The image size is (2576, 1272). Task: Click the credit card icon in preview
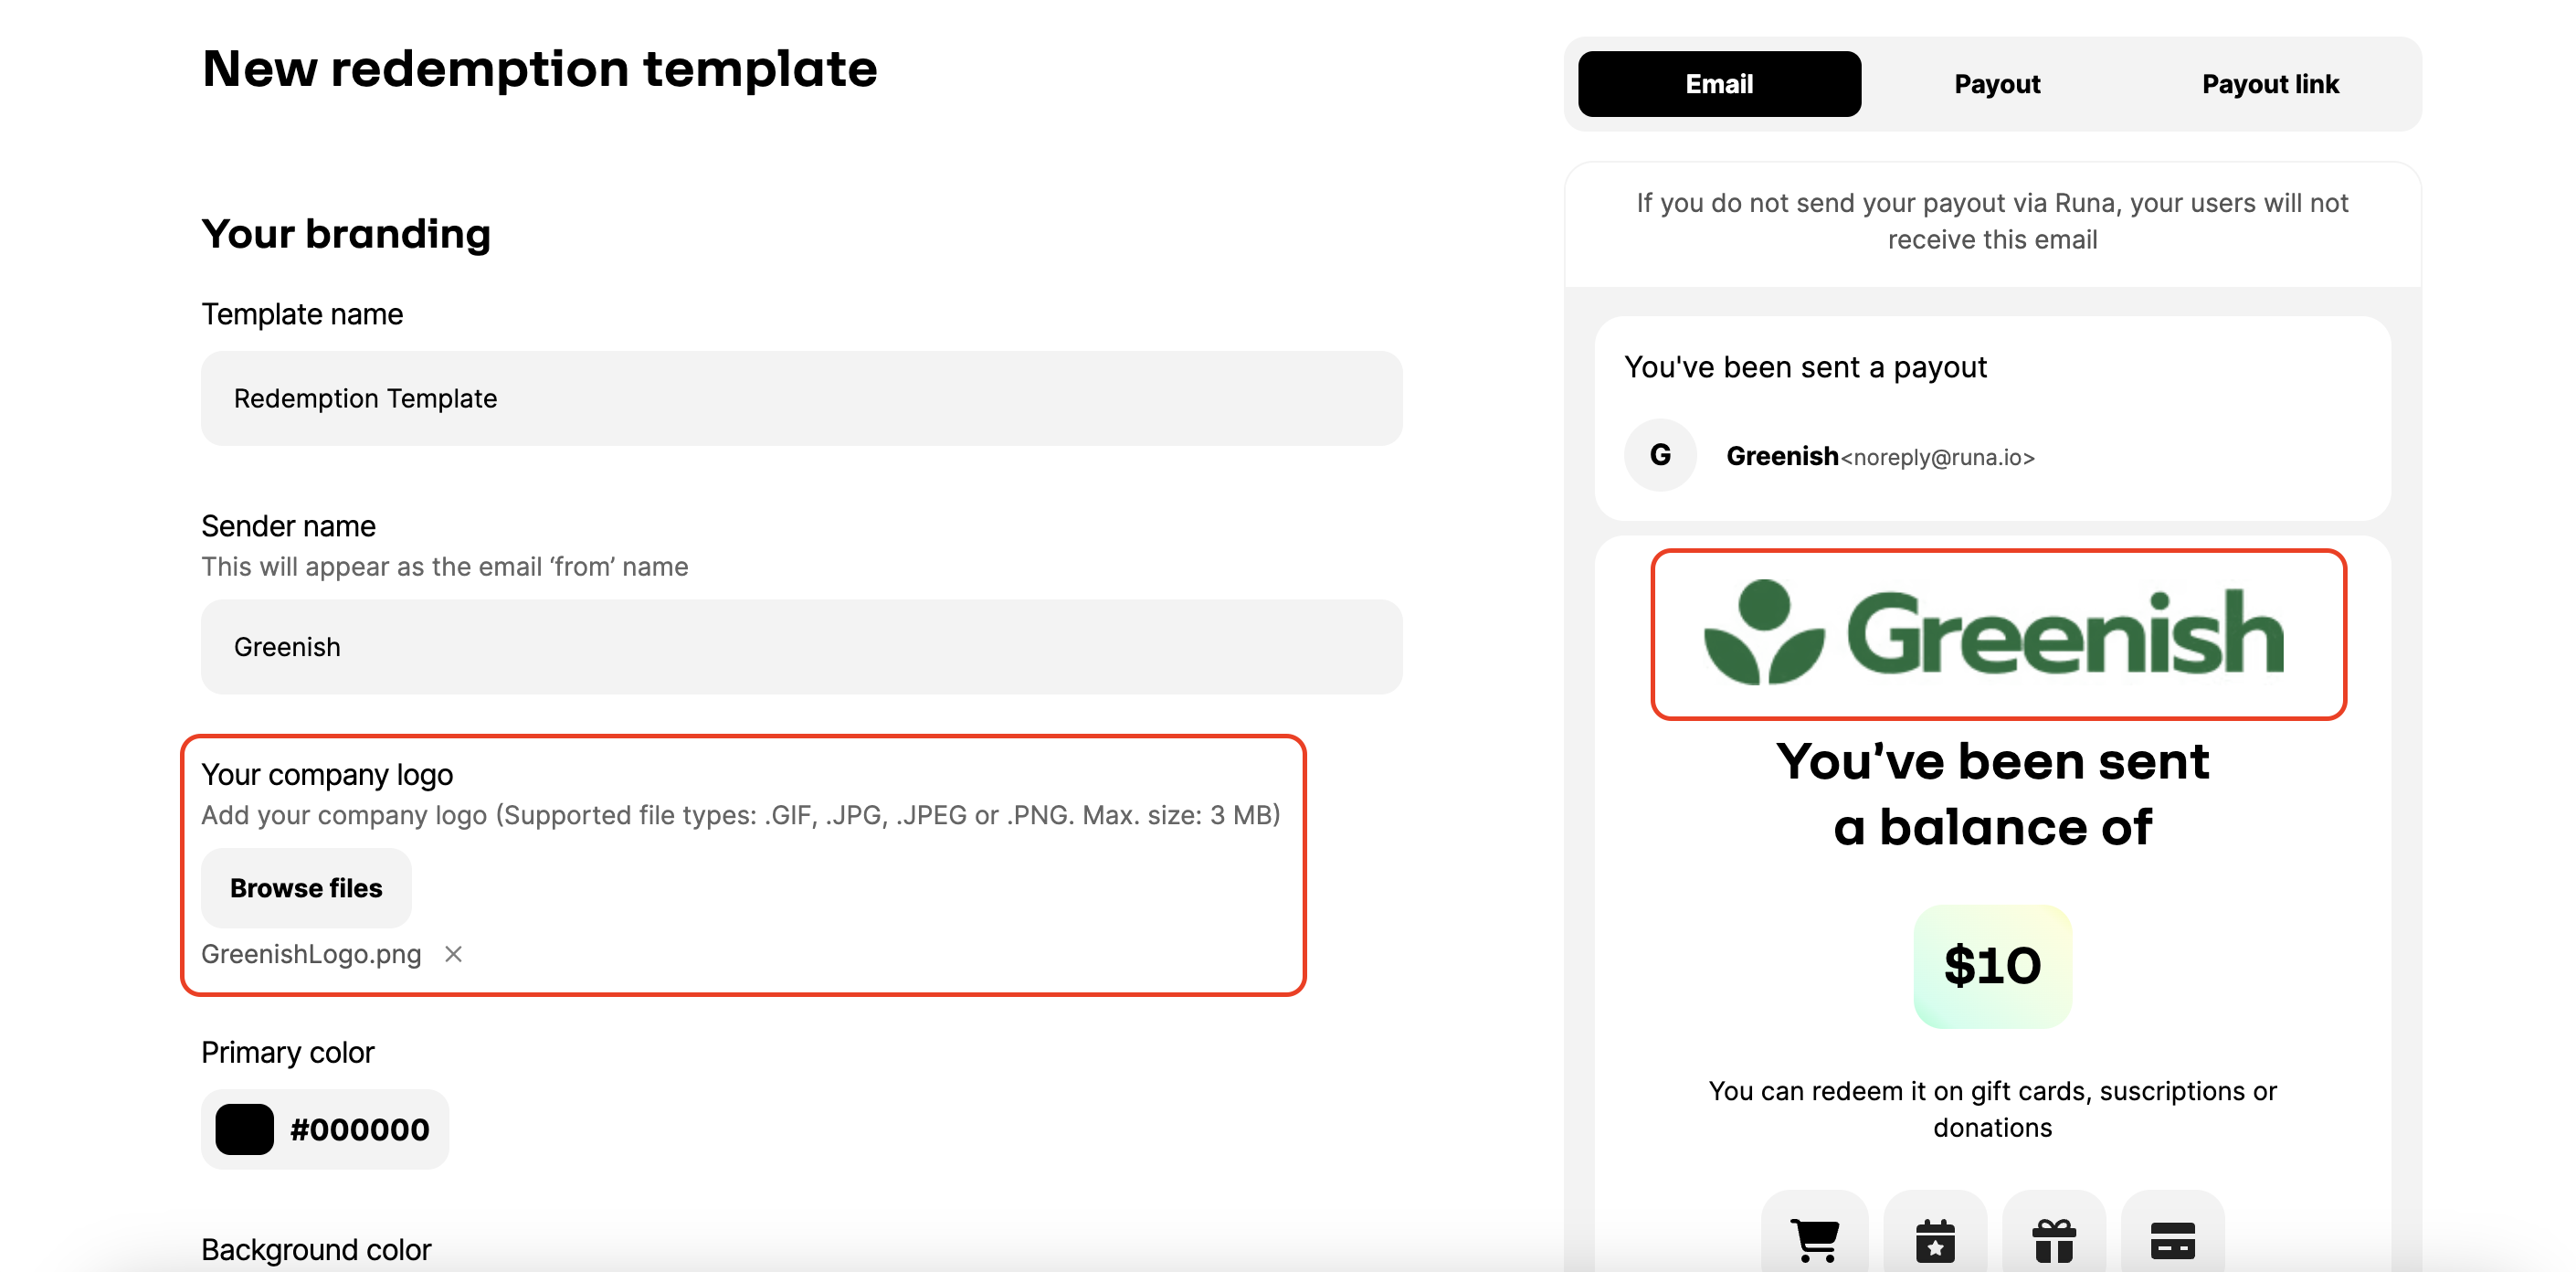(2172, 1240)
